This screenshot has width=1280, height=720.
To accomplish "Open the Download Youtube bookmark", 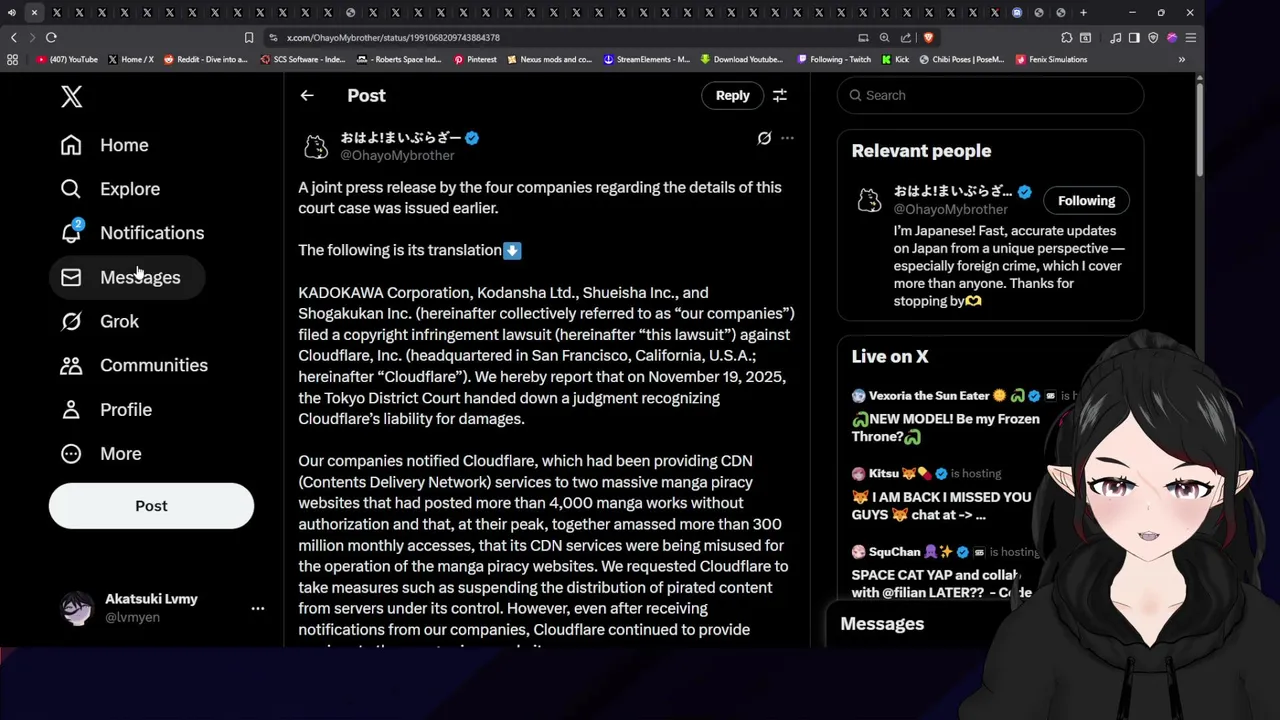I will coord(743,59).
